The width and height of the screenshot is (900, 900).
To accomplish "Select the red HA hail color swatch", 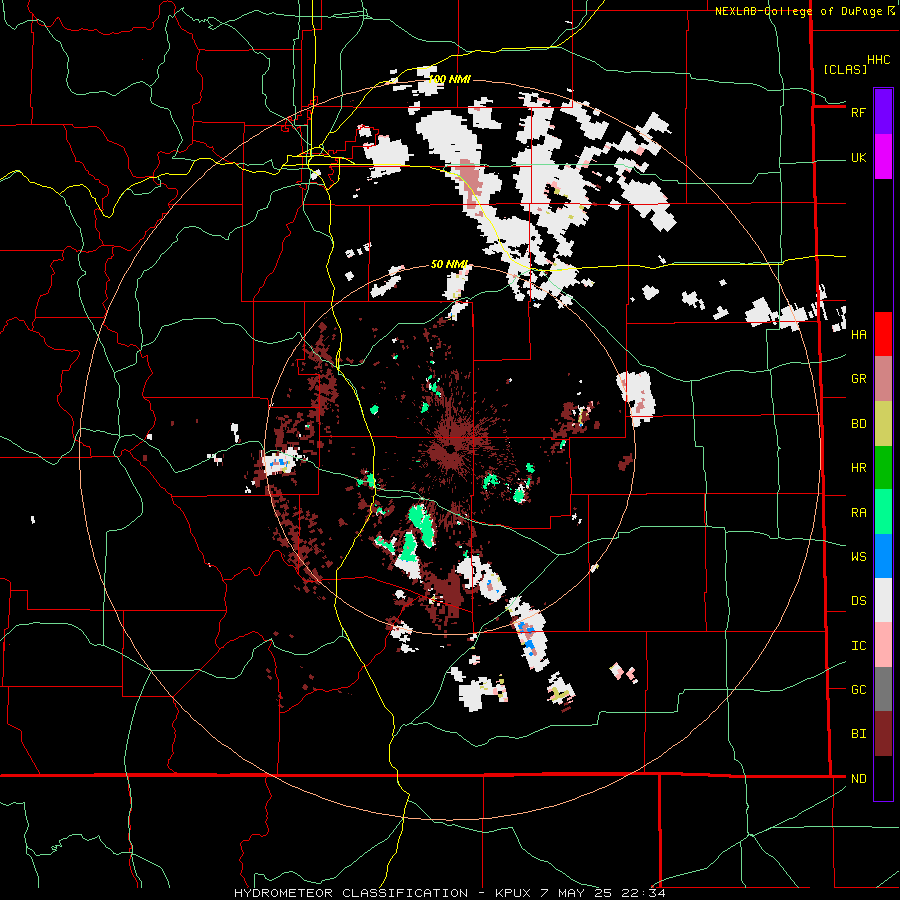I will [883, 334].
